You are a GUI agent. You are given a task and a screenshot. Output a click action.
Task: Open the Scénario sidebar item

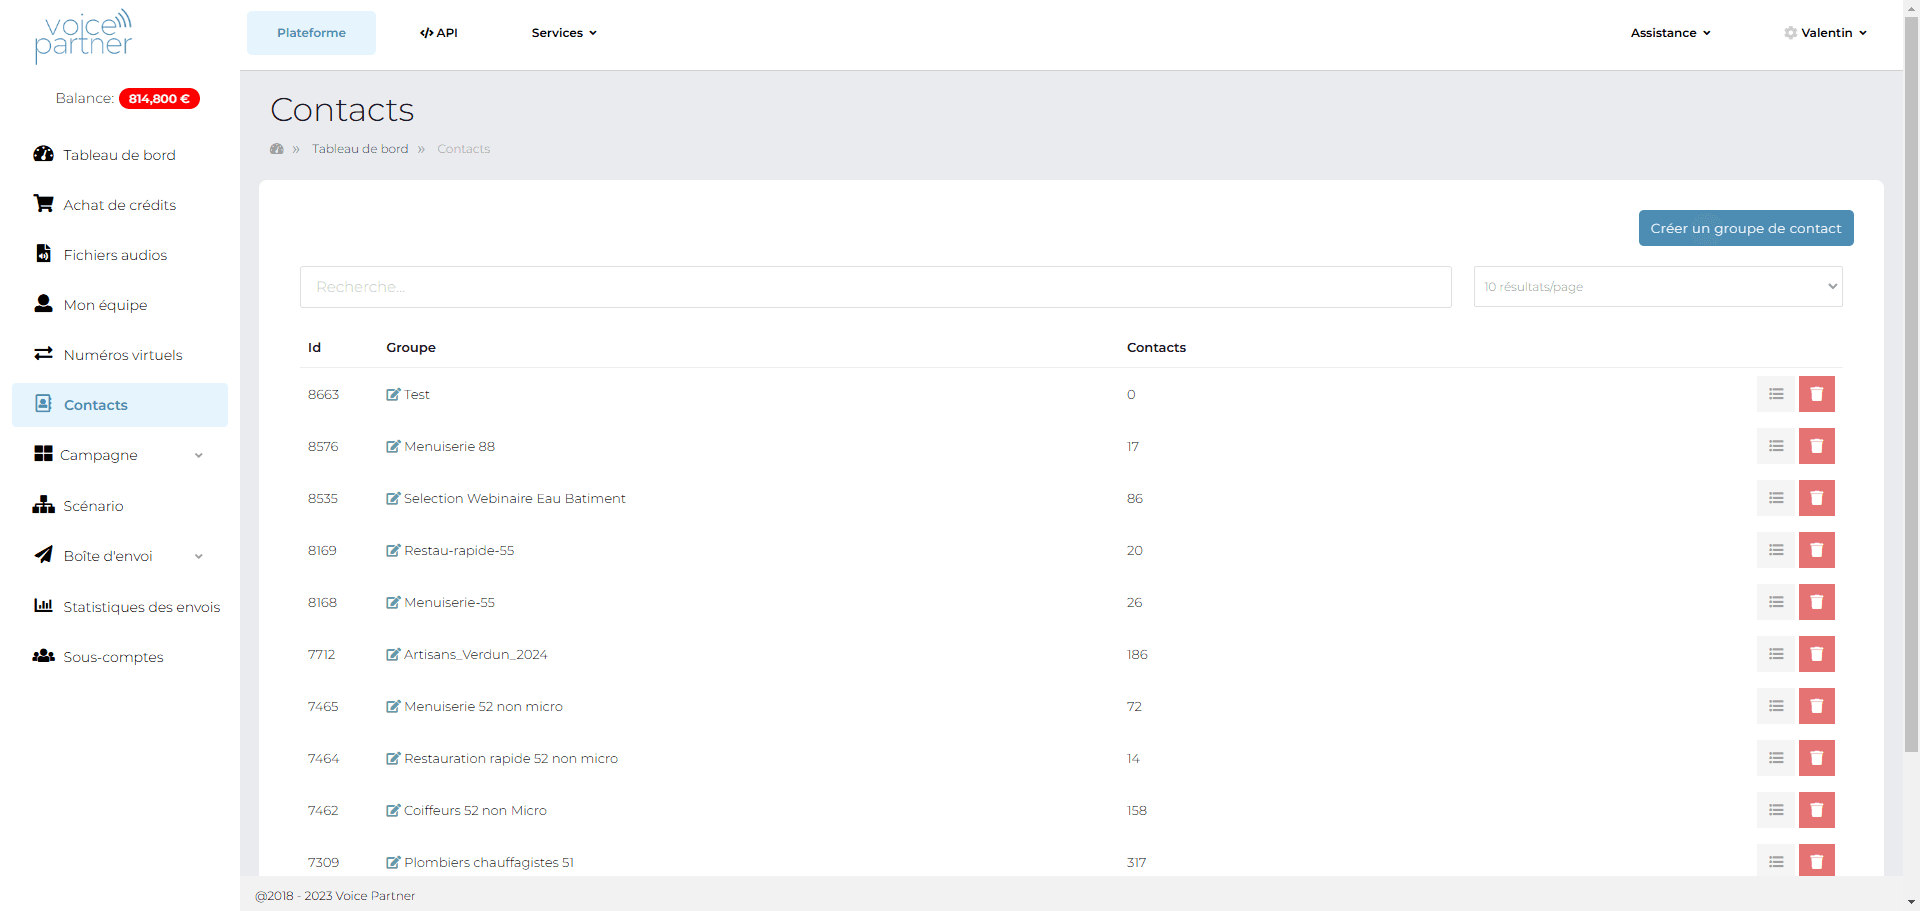pos(120,506)
